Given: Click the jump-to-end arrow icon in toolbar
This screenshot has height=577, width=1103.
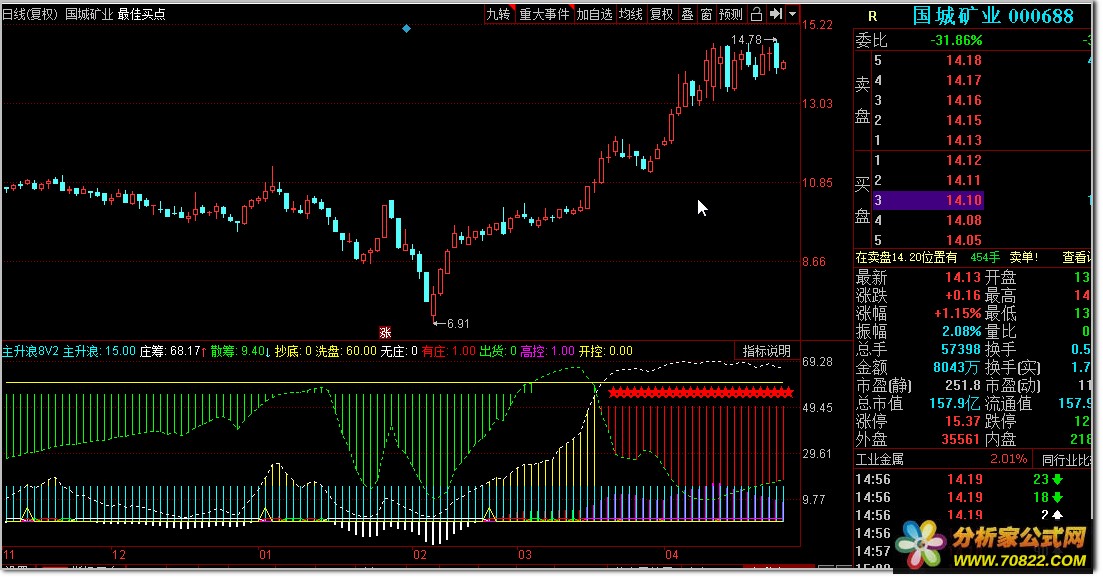Looking at the screenshot, I should [x=775, y=14].
